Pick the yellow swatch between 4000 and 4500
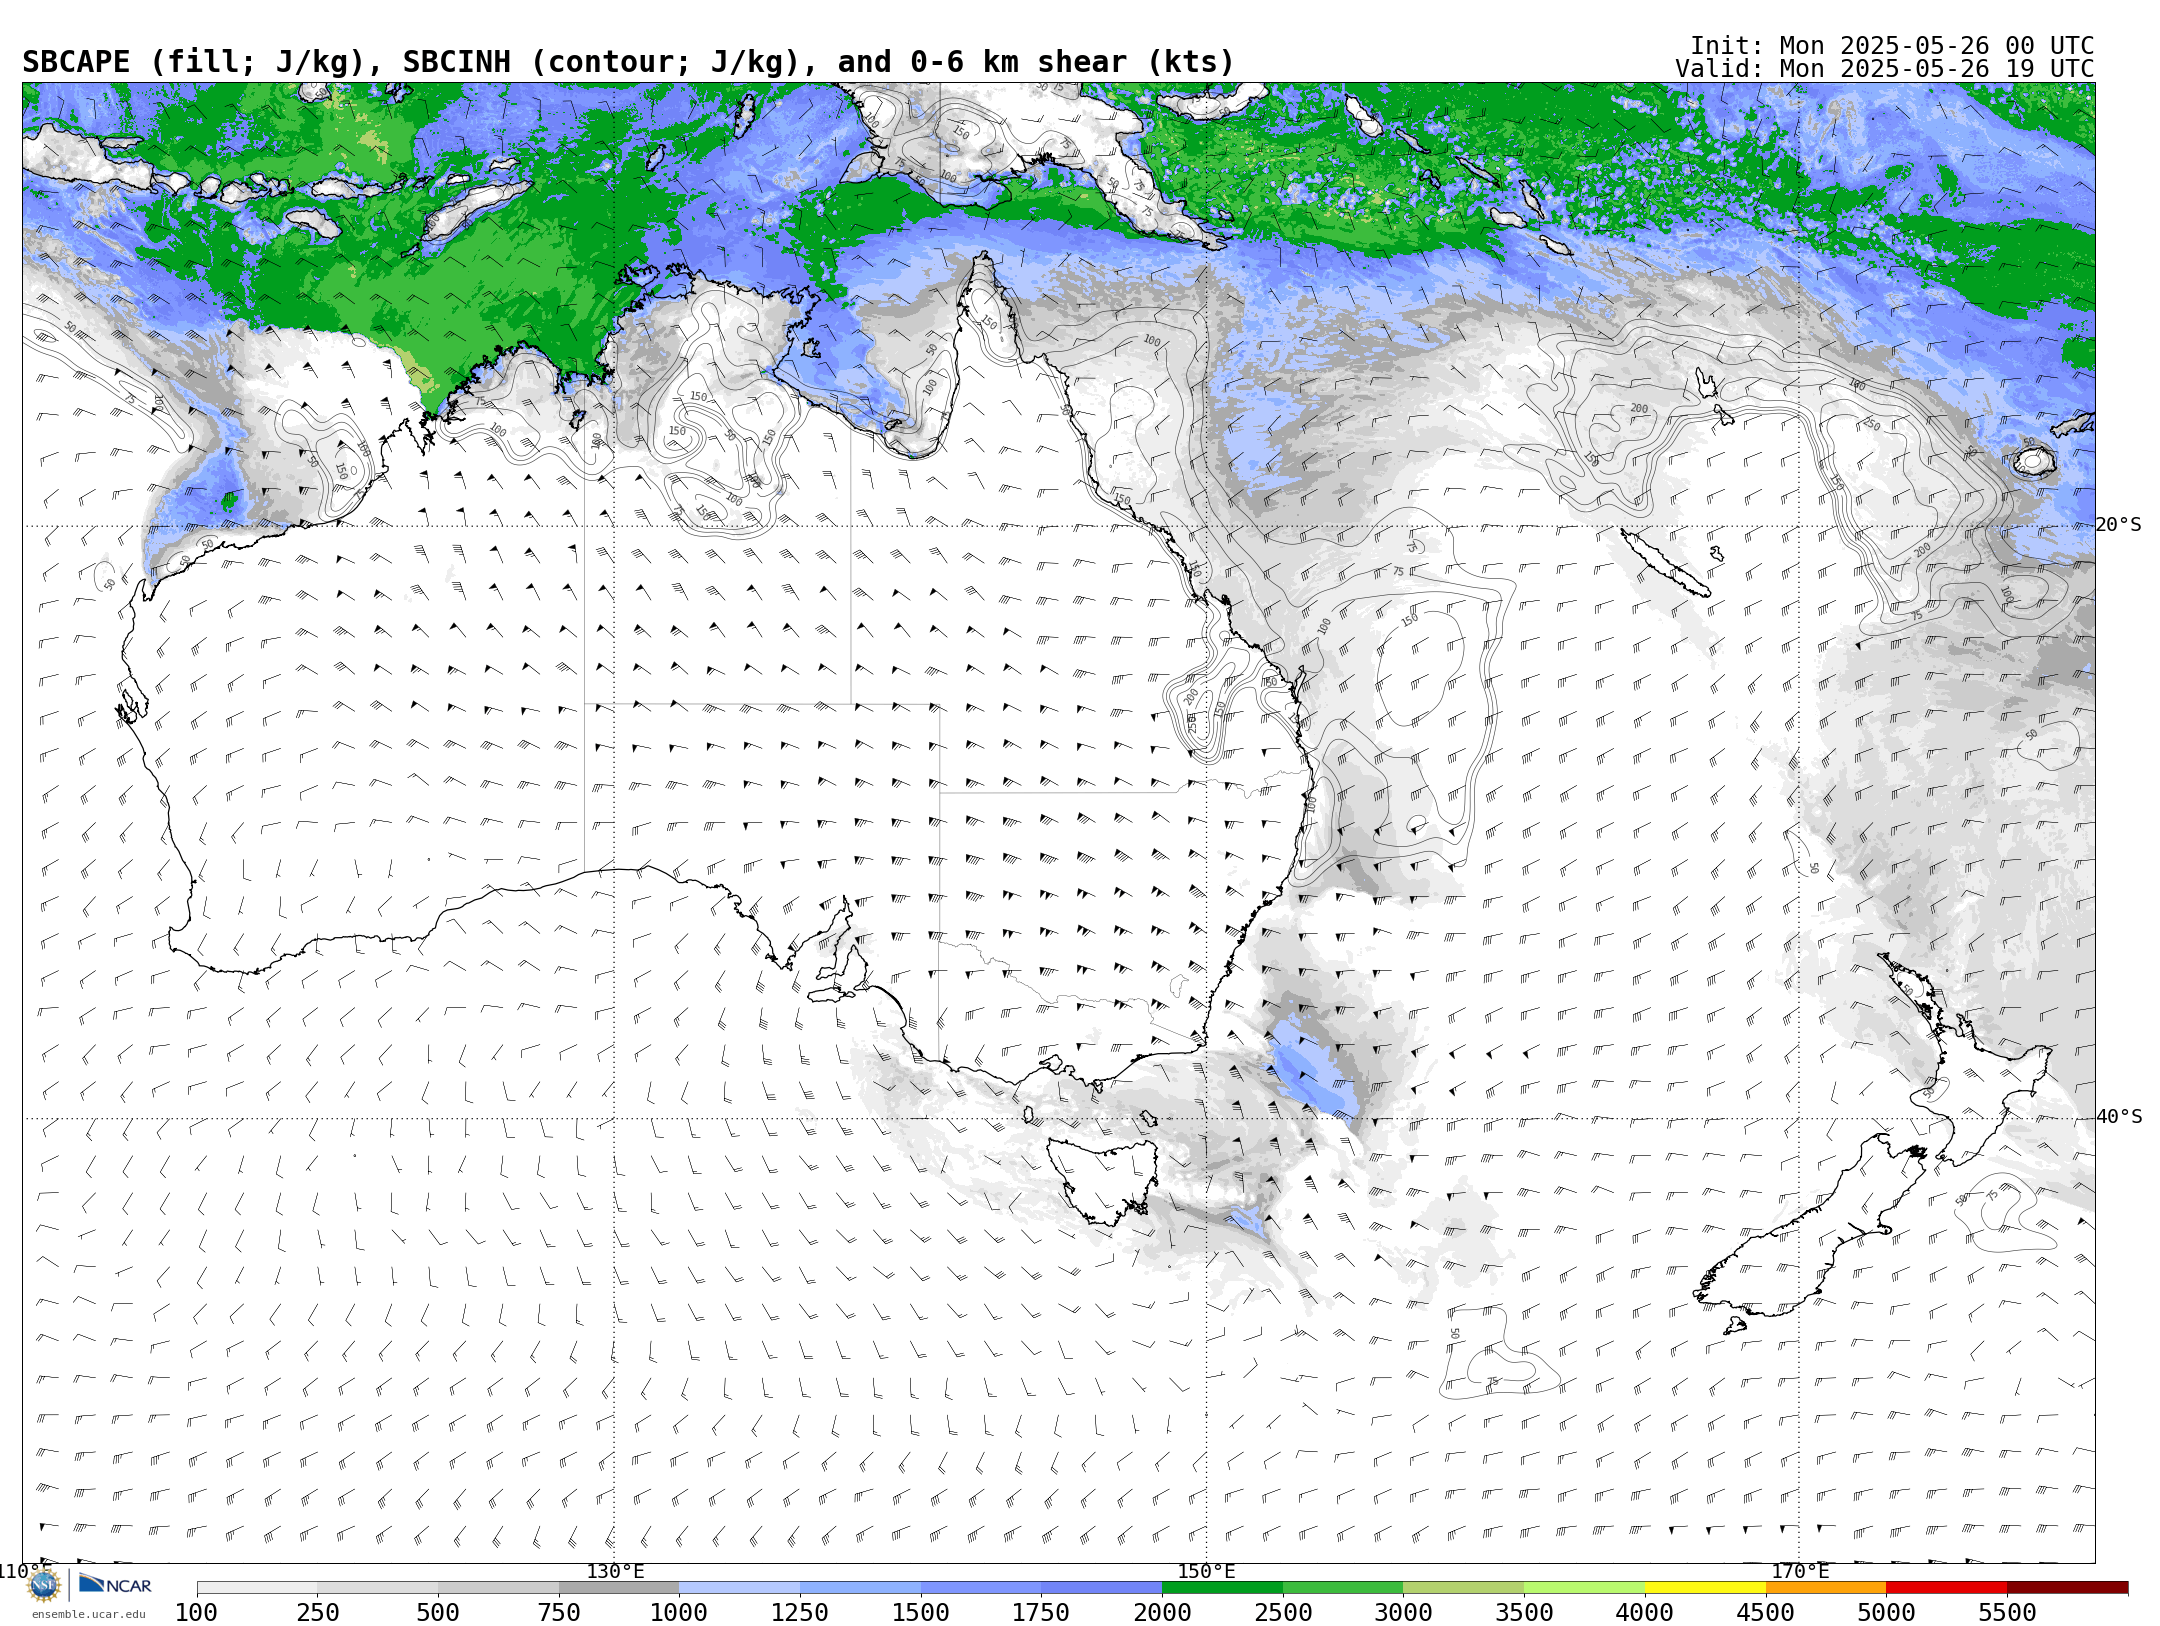Image resolution: width=2160 pixels, height=1626 pixels. click(x=1705, y=1588)
